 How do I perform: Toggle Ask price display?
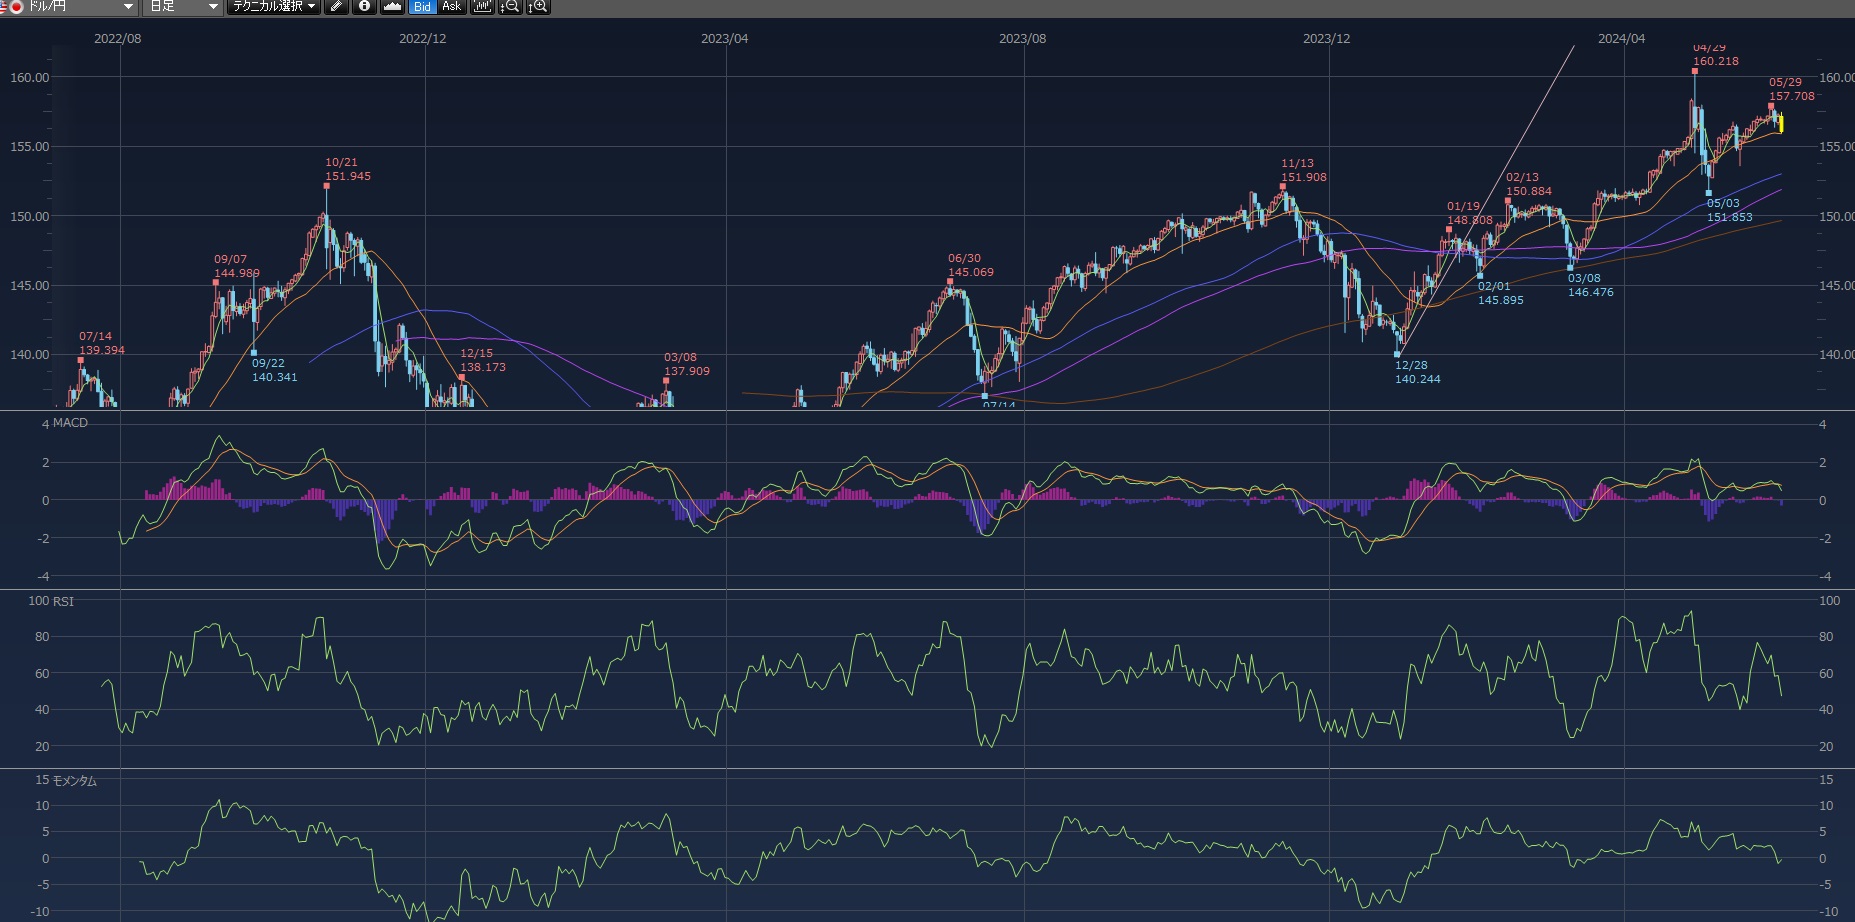pos(451,7)
